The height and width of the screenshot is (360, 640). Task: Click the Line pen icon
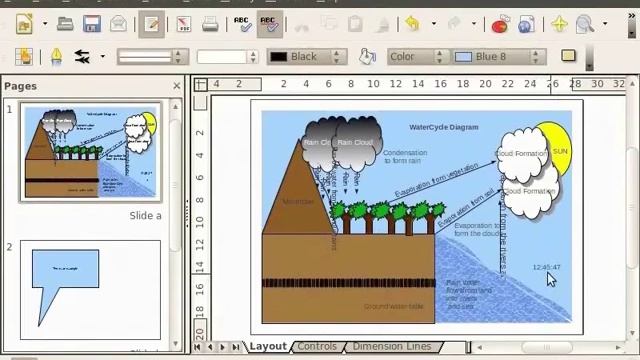(x=56, y=56)
